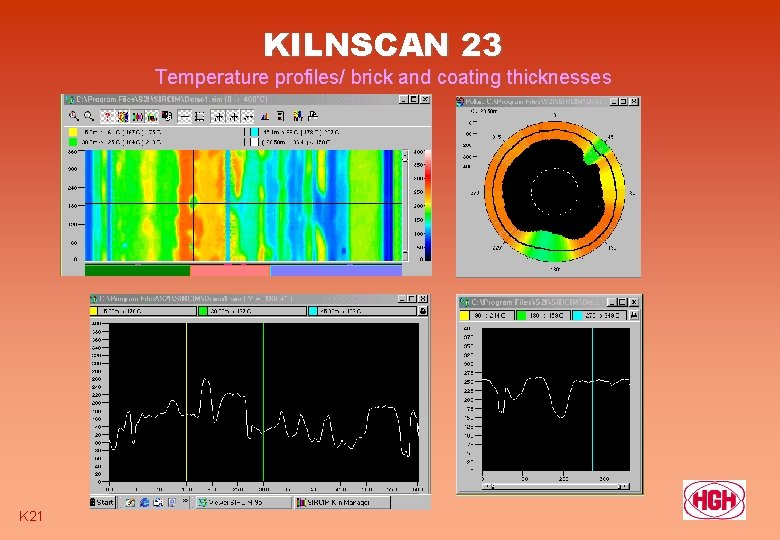
Task: Click the cyan 270° value field
Action: tap(599, 315)
